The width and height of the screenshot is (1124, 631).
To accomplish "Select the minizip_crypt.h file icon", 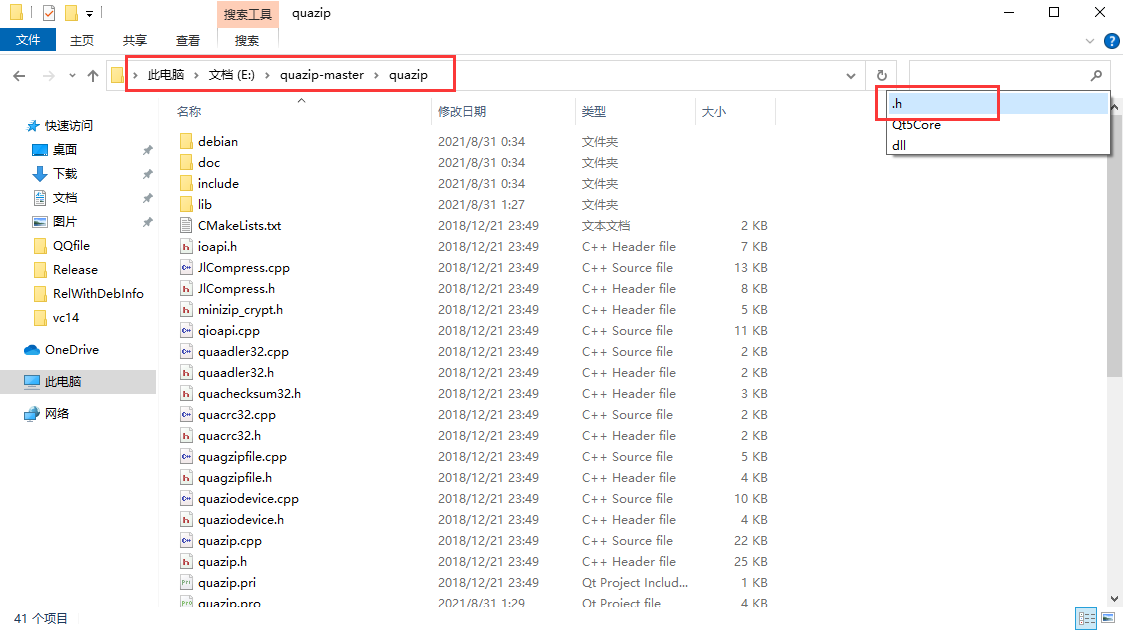I will [186, 310].
